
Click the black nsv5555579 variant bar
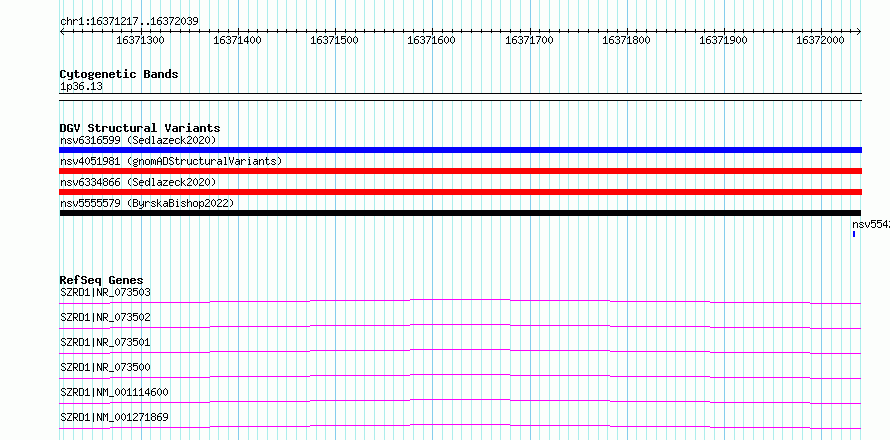460,213
